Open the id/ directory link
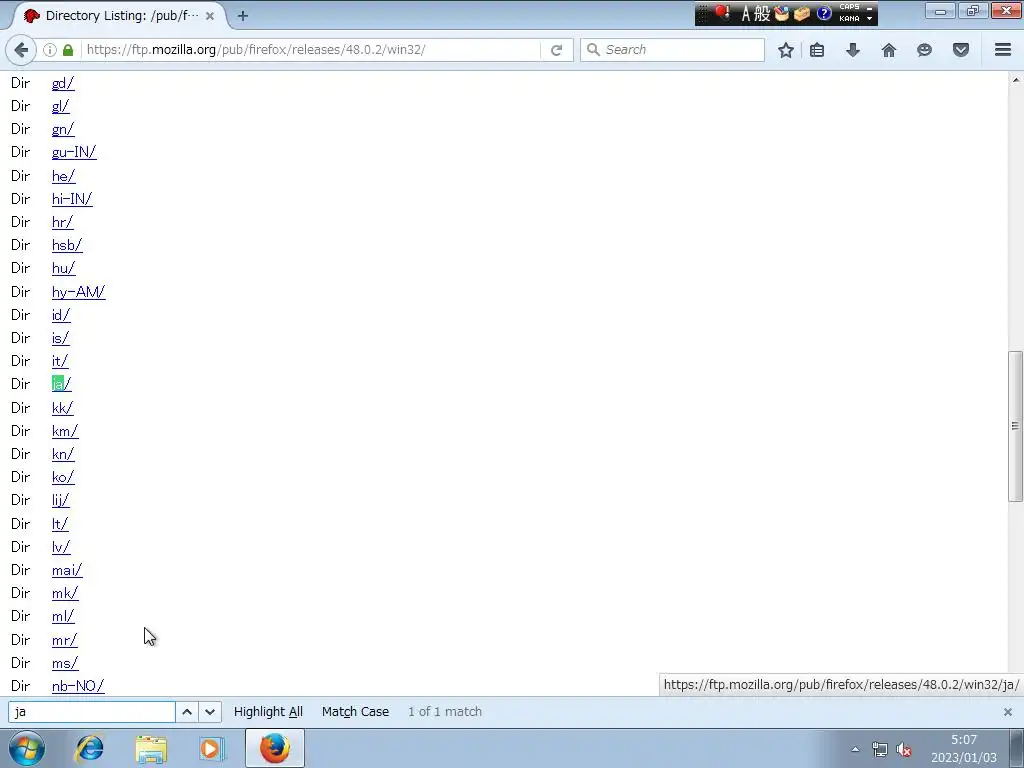 61,315
